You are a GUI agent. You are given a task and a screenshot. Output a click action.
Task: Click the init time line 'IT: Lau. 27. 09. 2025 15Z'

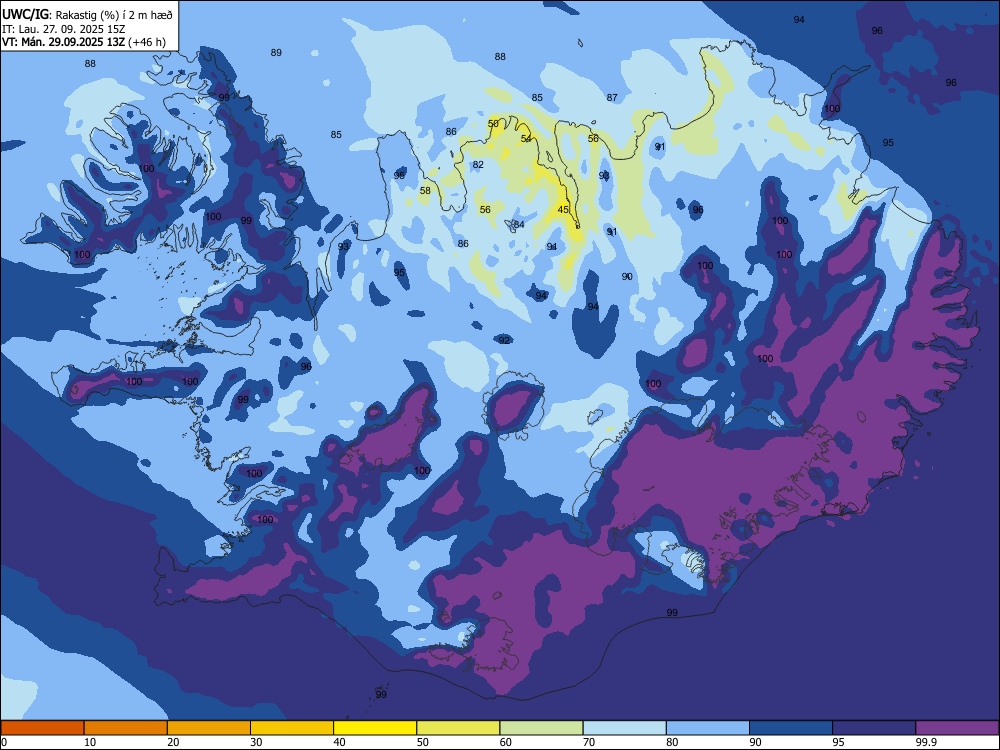tap(63, 29)
